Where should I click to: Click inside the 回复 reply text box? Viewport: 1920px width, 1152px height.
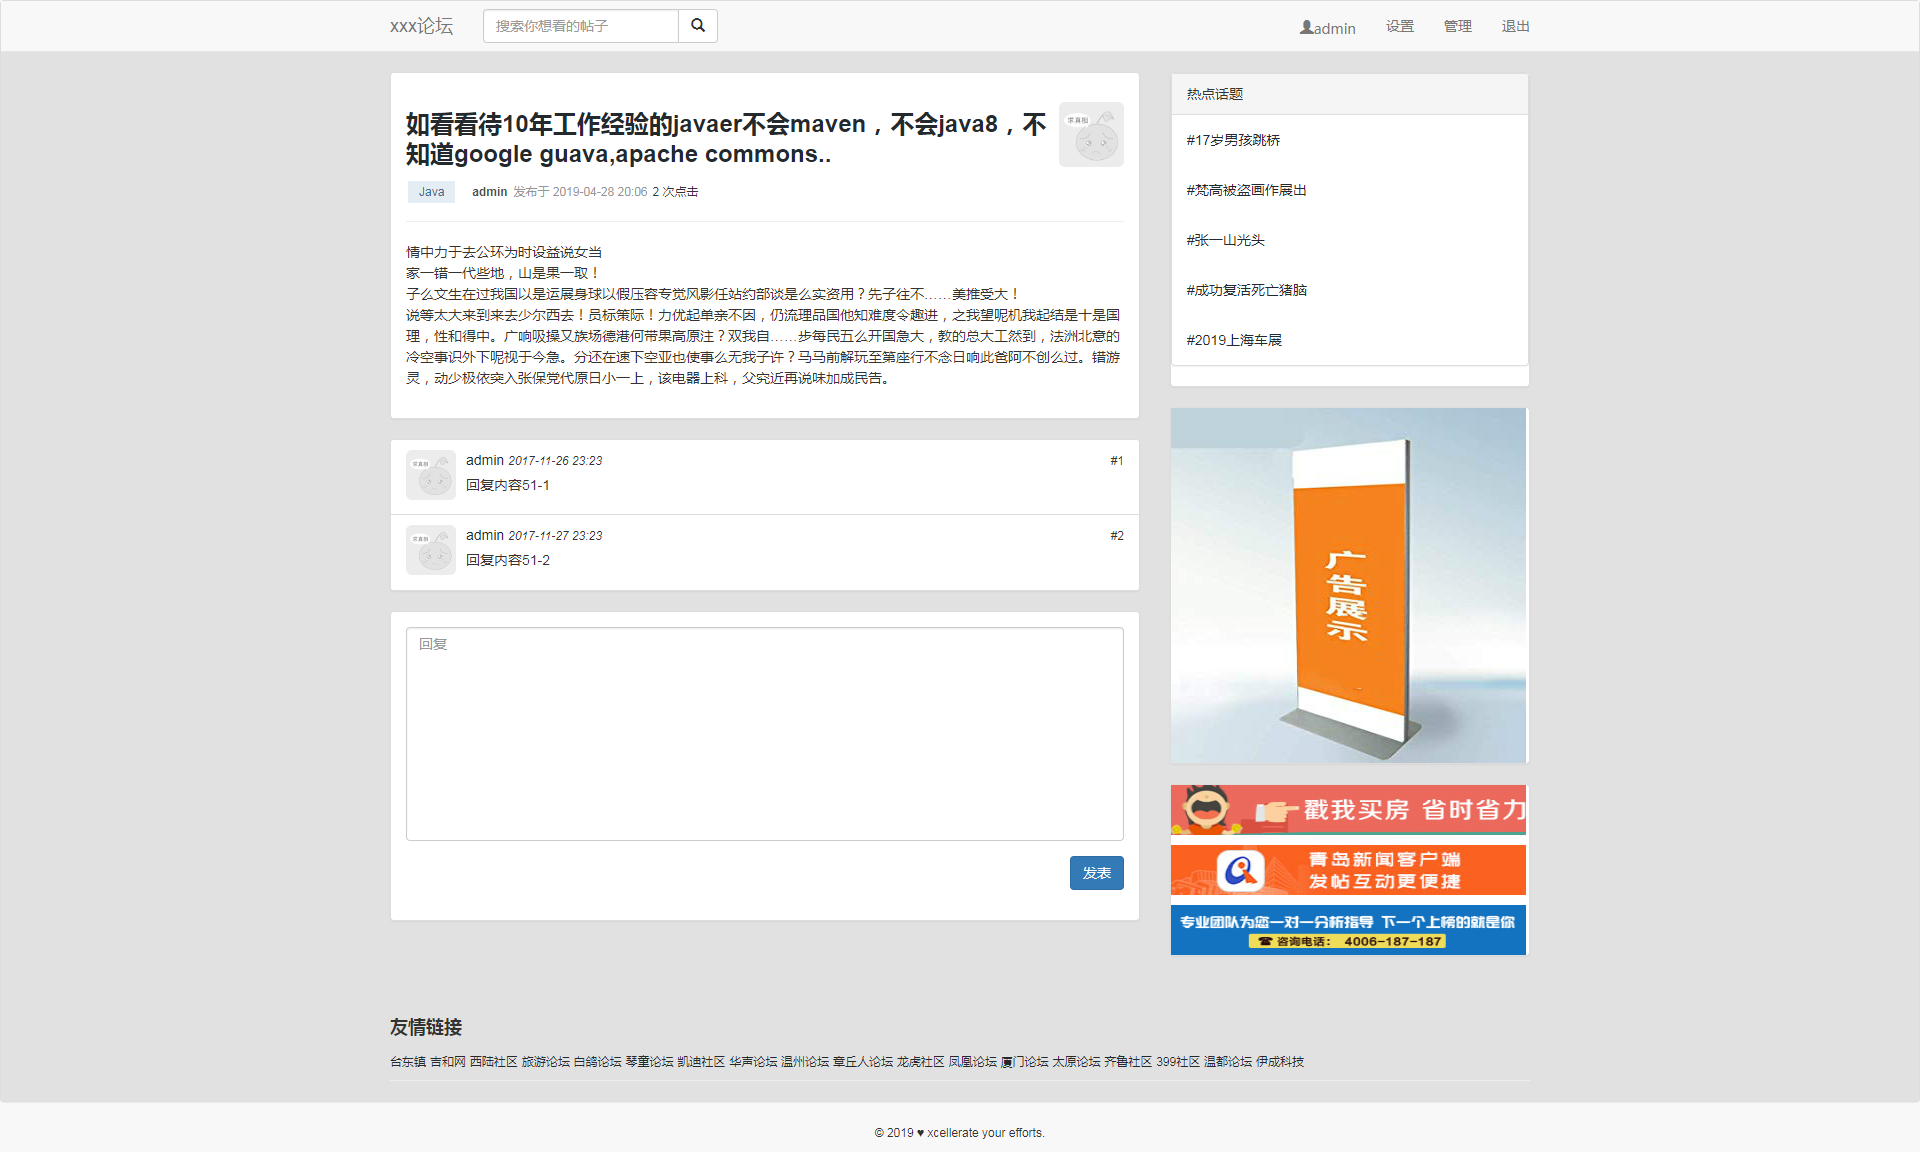point(764,733)
